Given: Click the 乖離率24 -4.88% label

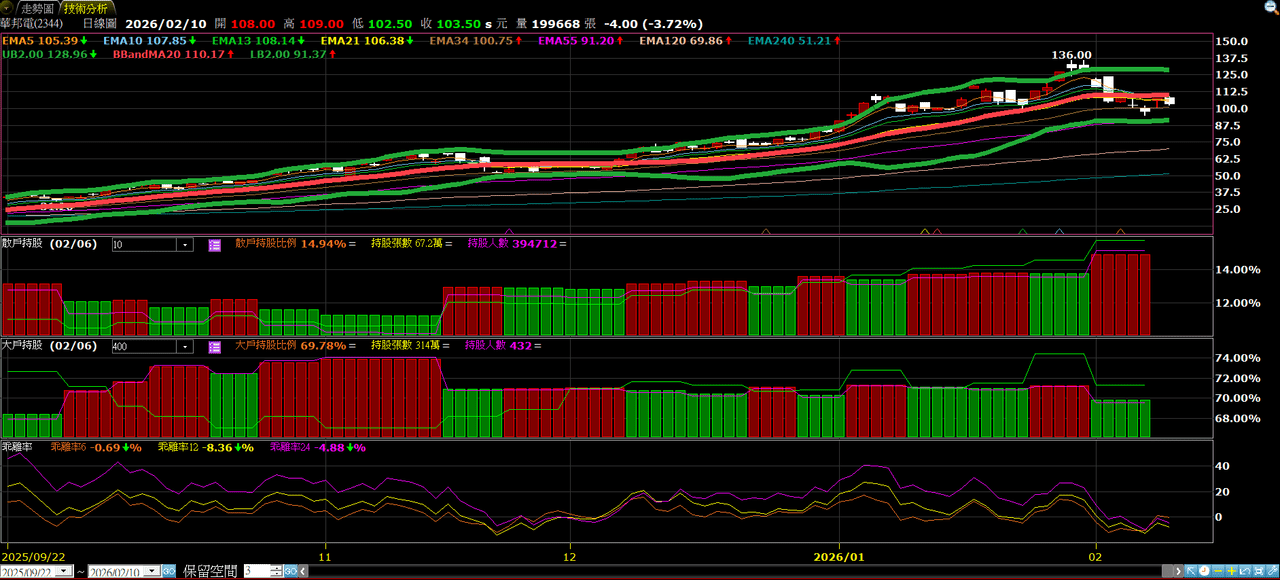Looking at the screenshot, I should pos(318,448).
